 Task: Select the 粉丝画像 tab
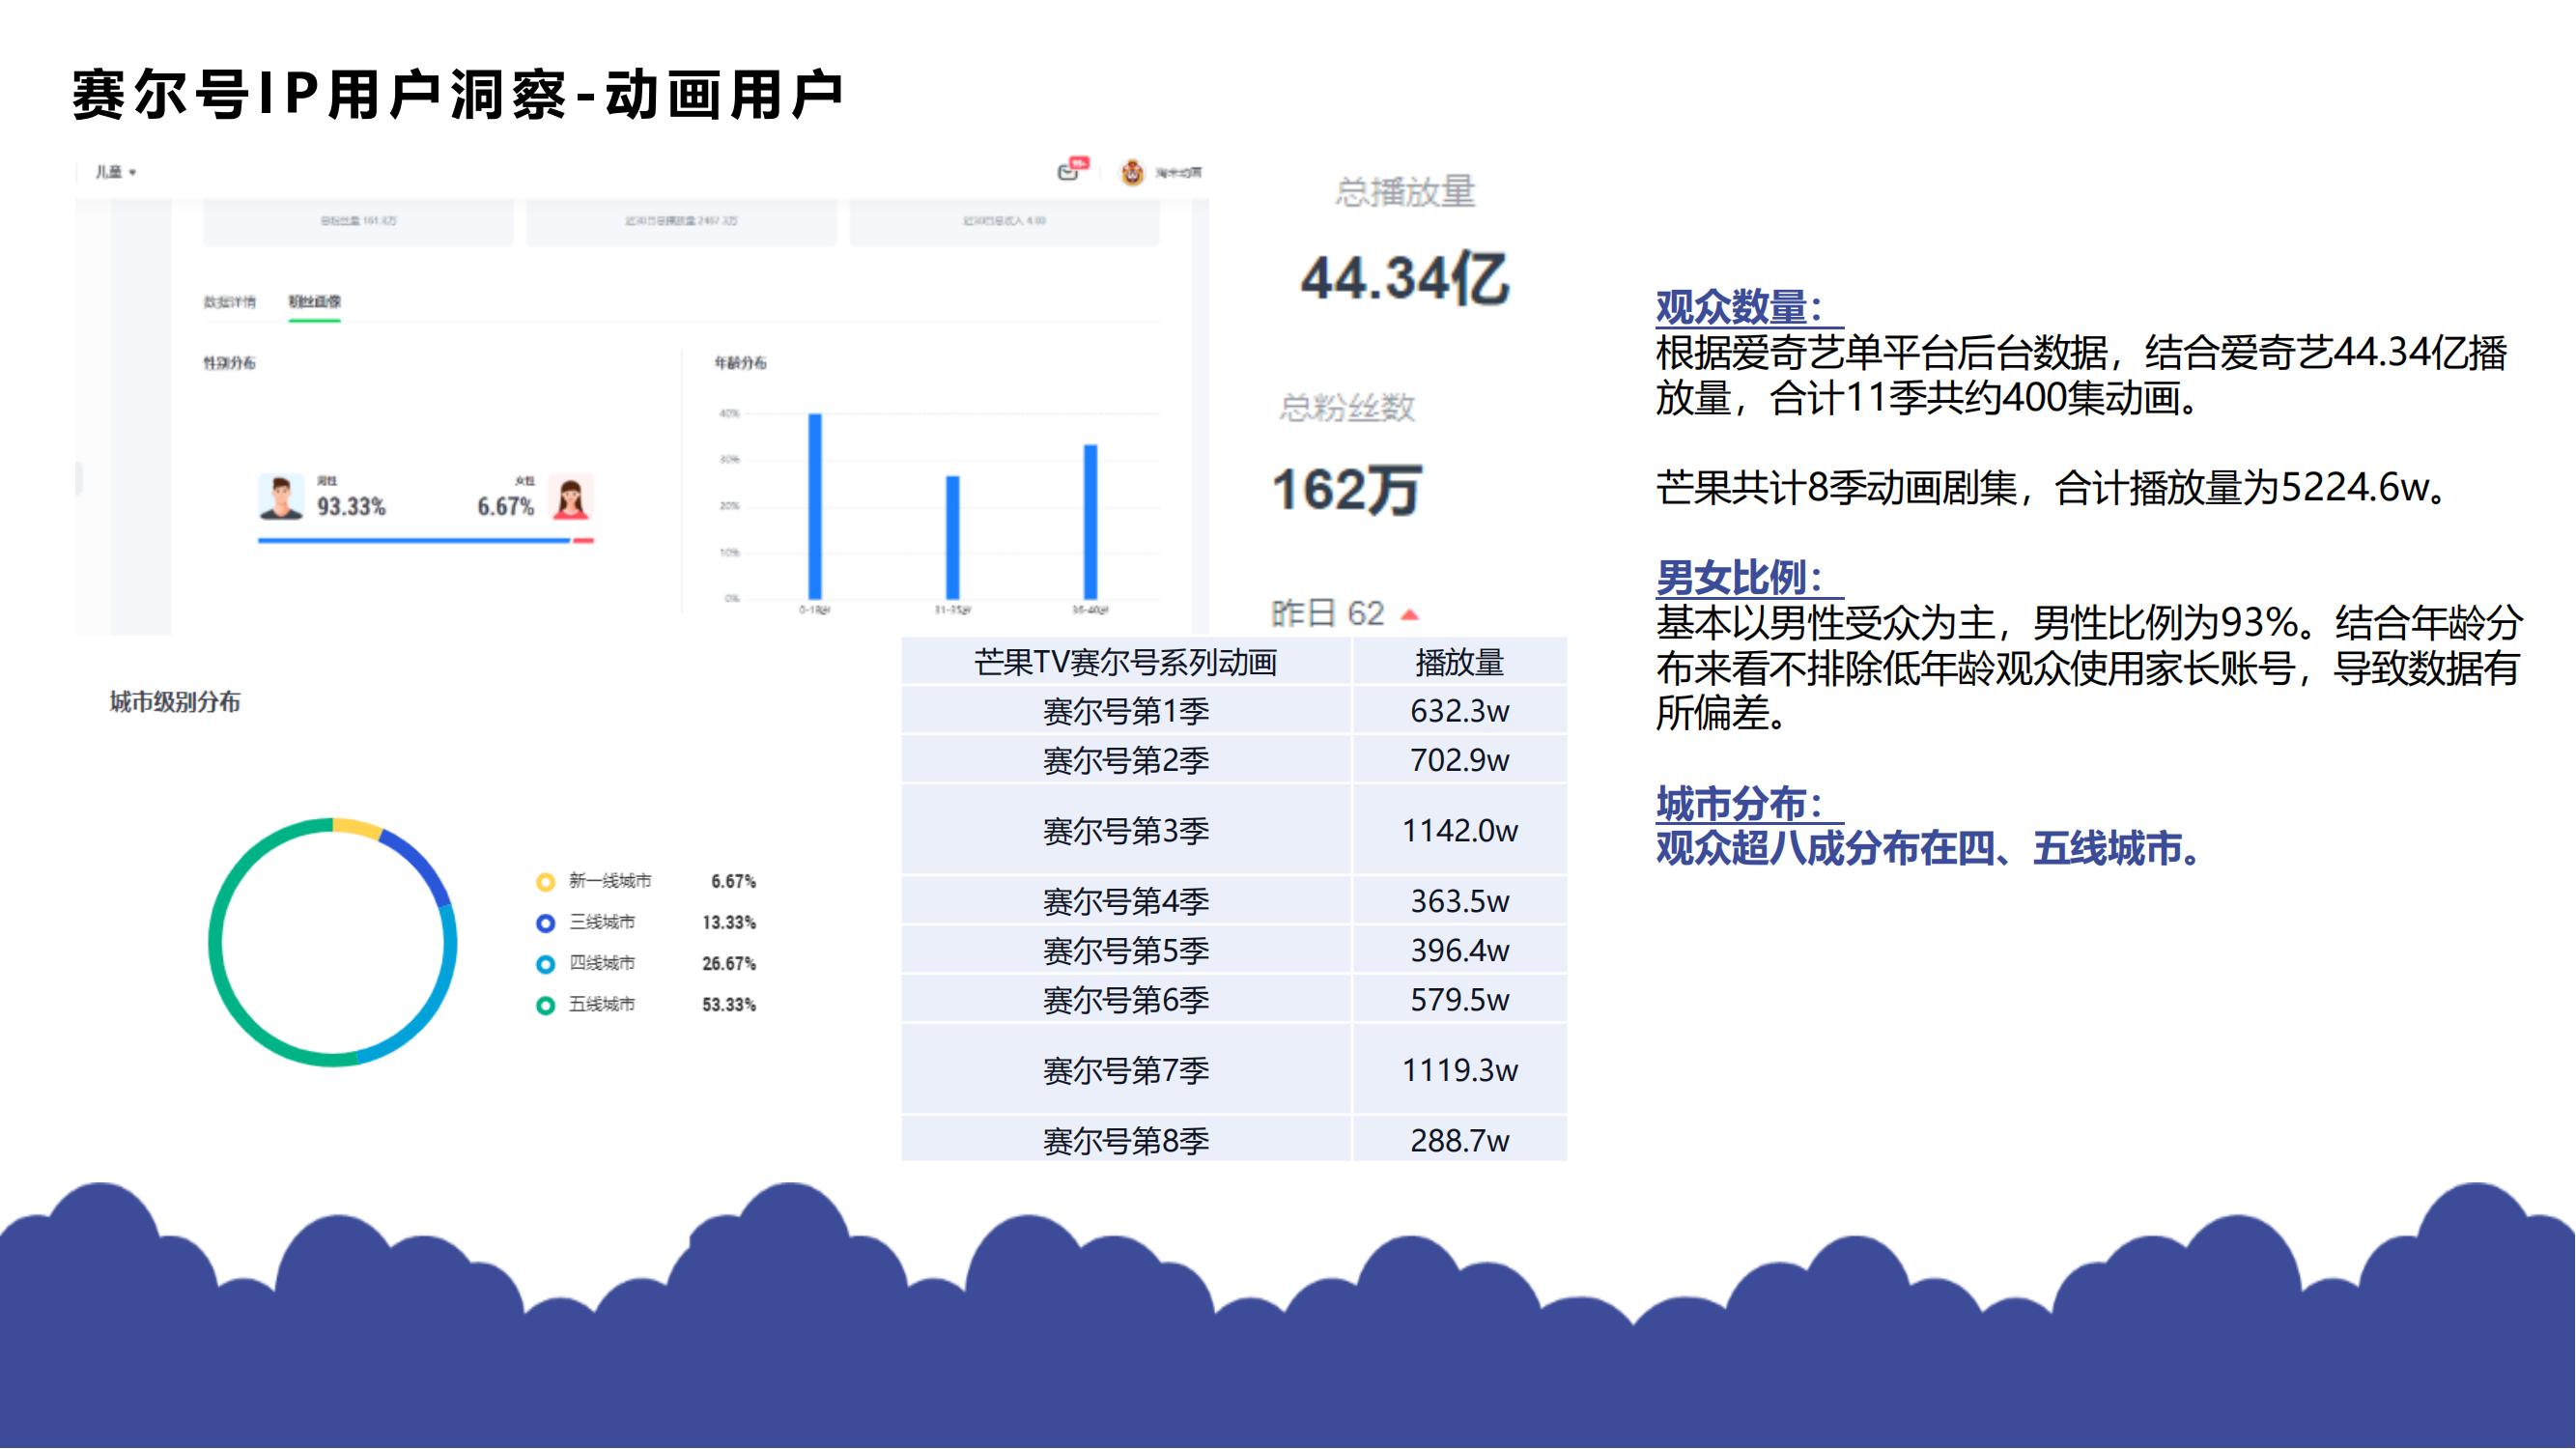(314, 302)
